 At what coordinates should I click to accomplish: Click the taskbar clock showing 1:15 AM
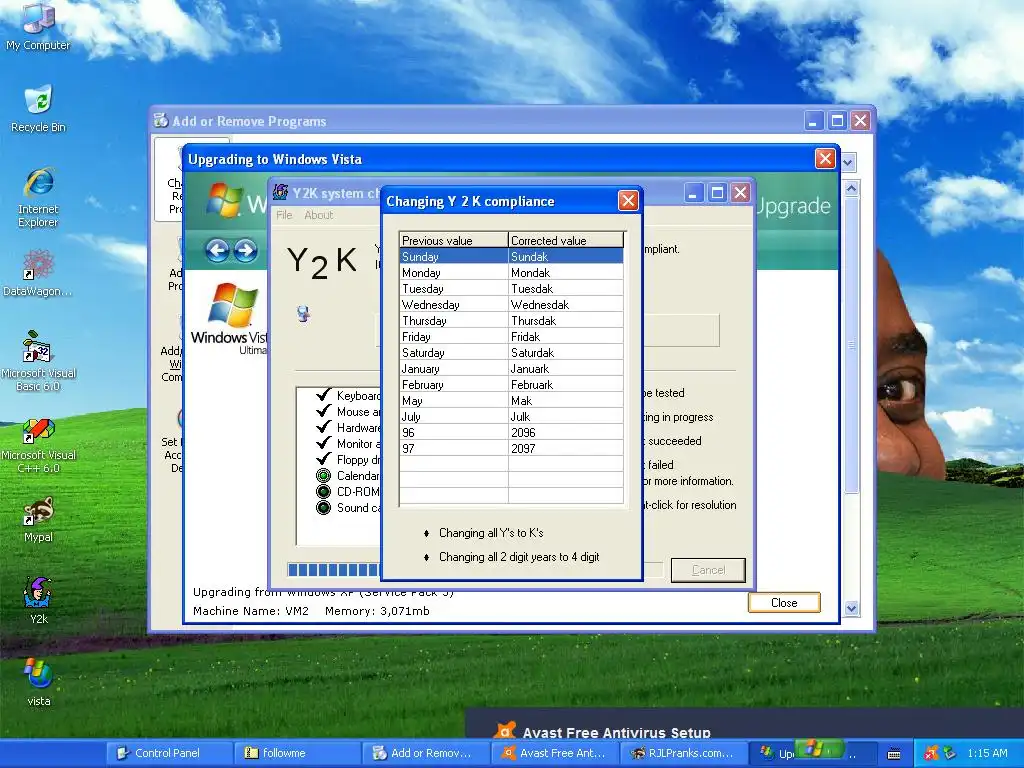(987, 753)
